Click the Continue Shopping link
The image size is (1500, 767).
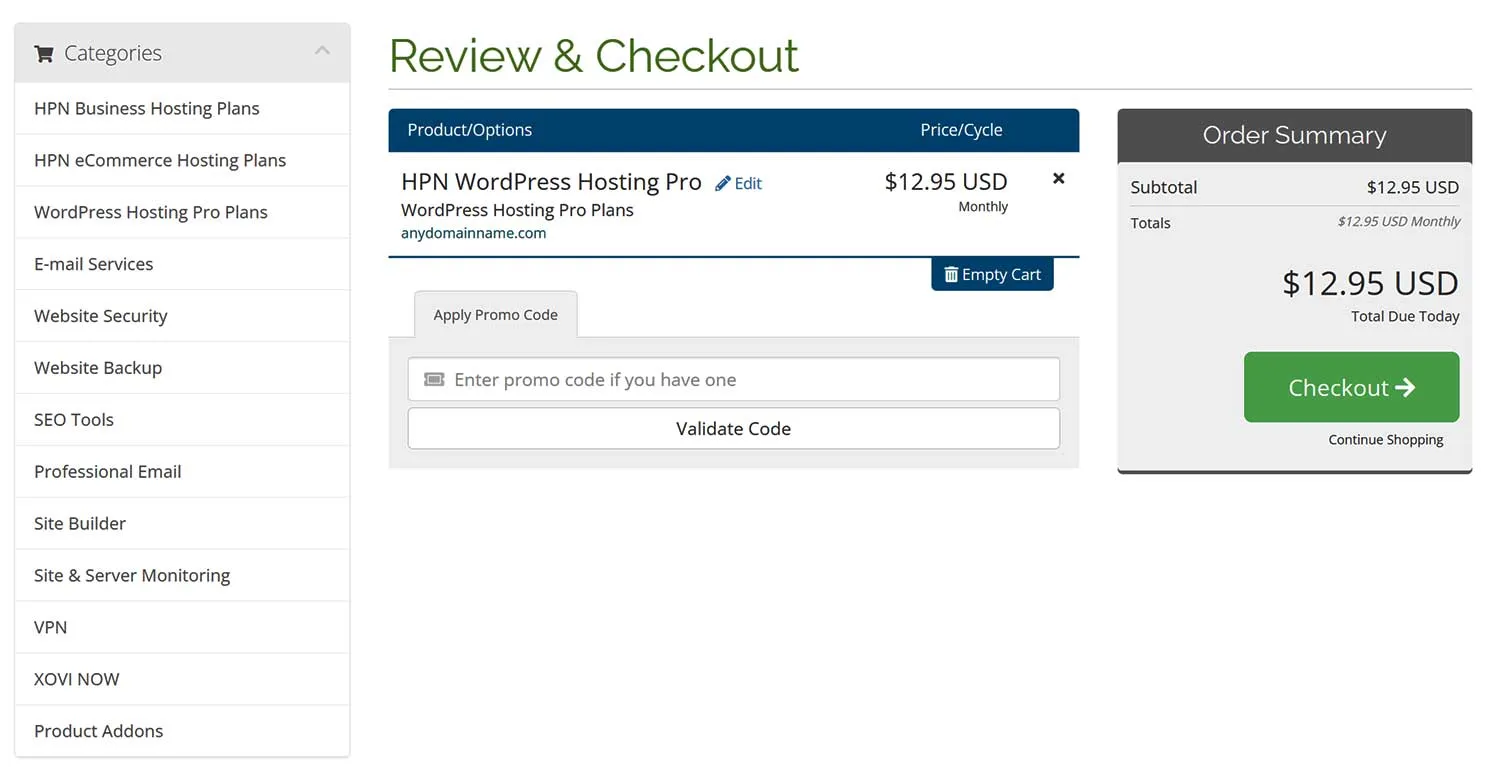1385,440
